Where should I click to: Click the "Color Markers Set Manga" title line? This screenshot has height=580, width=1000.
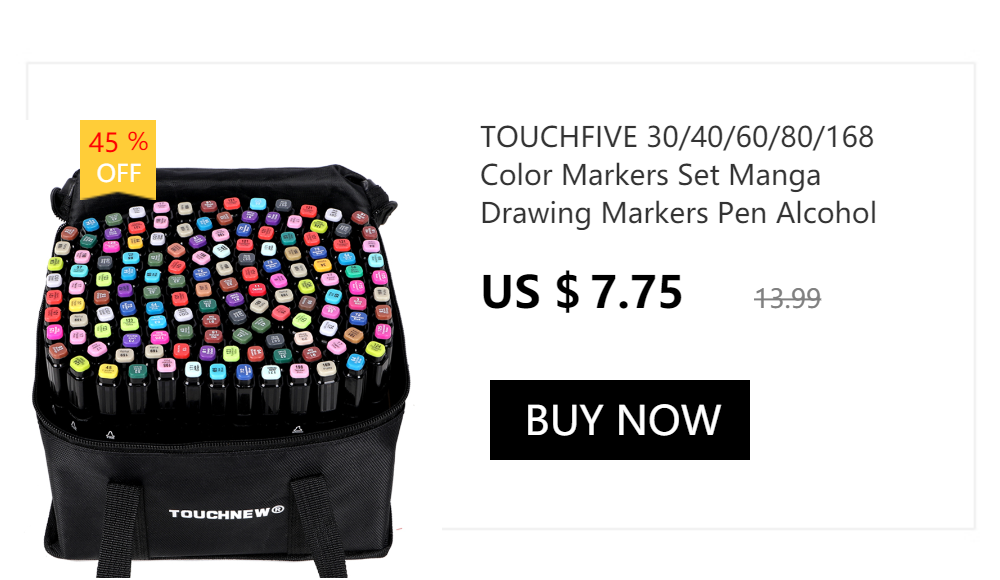(650, 175)
